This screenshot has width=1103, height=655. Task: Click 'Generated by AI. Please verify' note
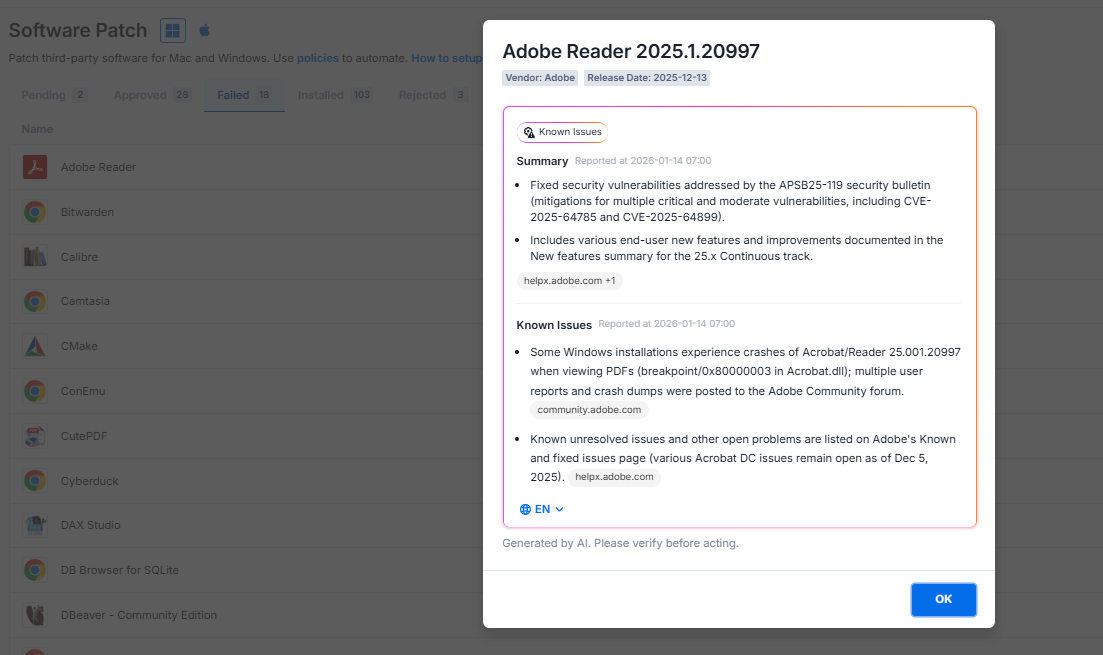click(620, 543)
